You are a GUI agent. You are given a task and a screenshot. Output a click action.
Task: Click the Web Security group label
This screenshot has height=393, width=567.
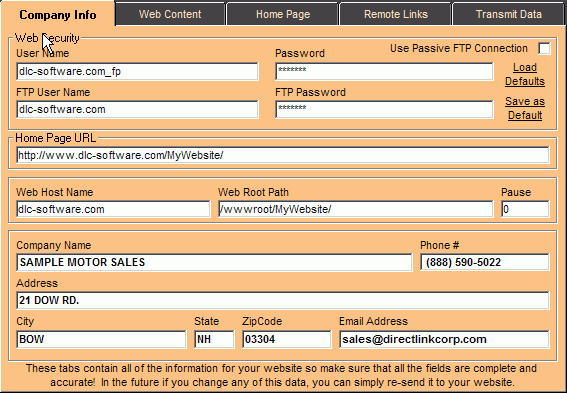47,38
